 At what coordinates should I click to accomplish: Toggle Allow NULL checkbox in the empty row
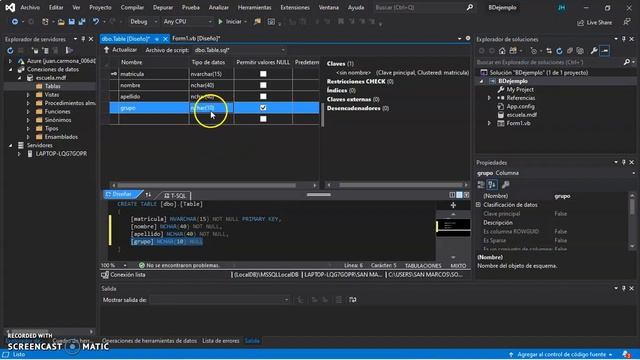(x=263, y=119)
